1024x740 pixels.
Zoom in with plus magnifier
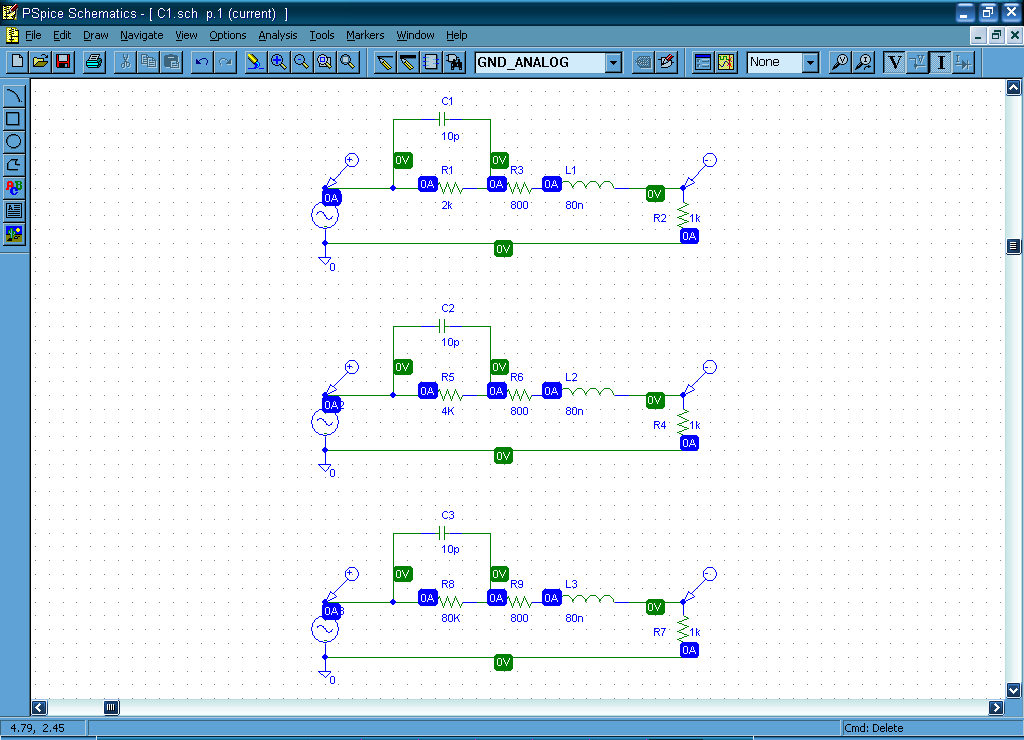click(279, 62)
